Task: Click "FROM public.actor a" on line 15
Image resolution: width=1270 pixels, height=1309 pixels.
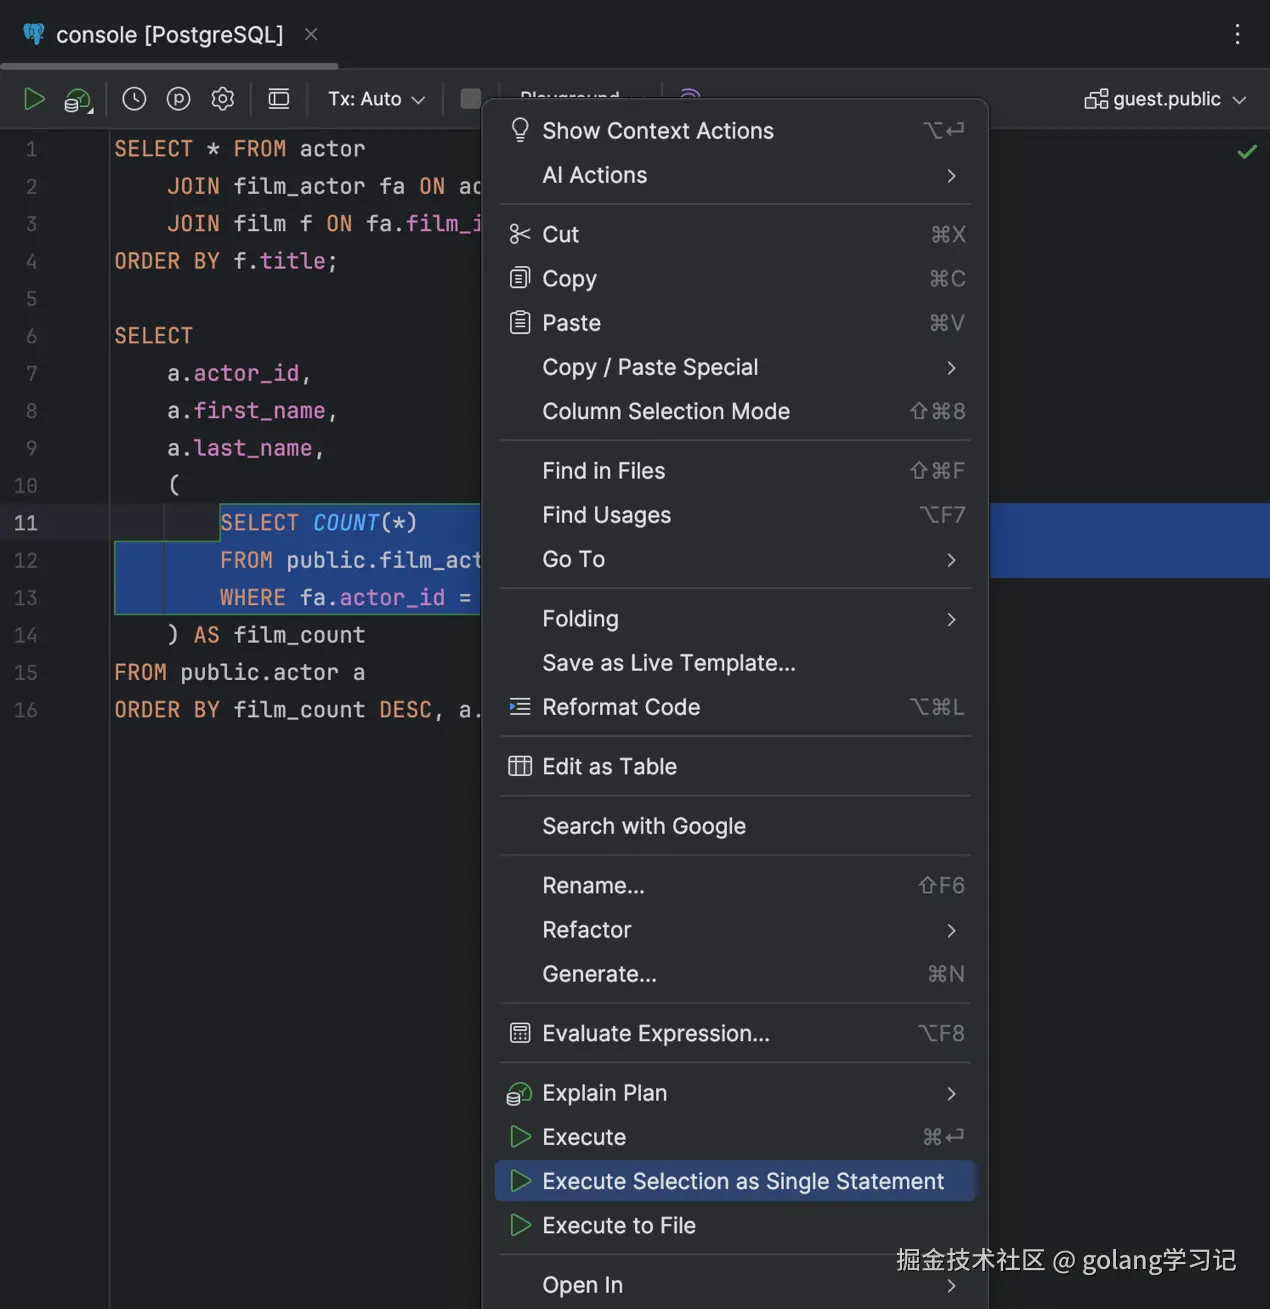Action: (x=239, y=672)
